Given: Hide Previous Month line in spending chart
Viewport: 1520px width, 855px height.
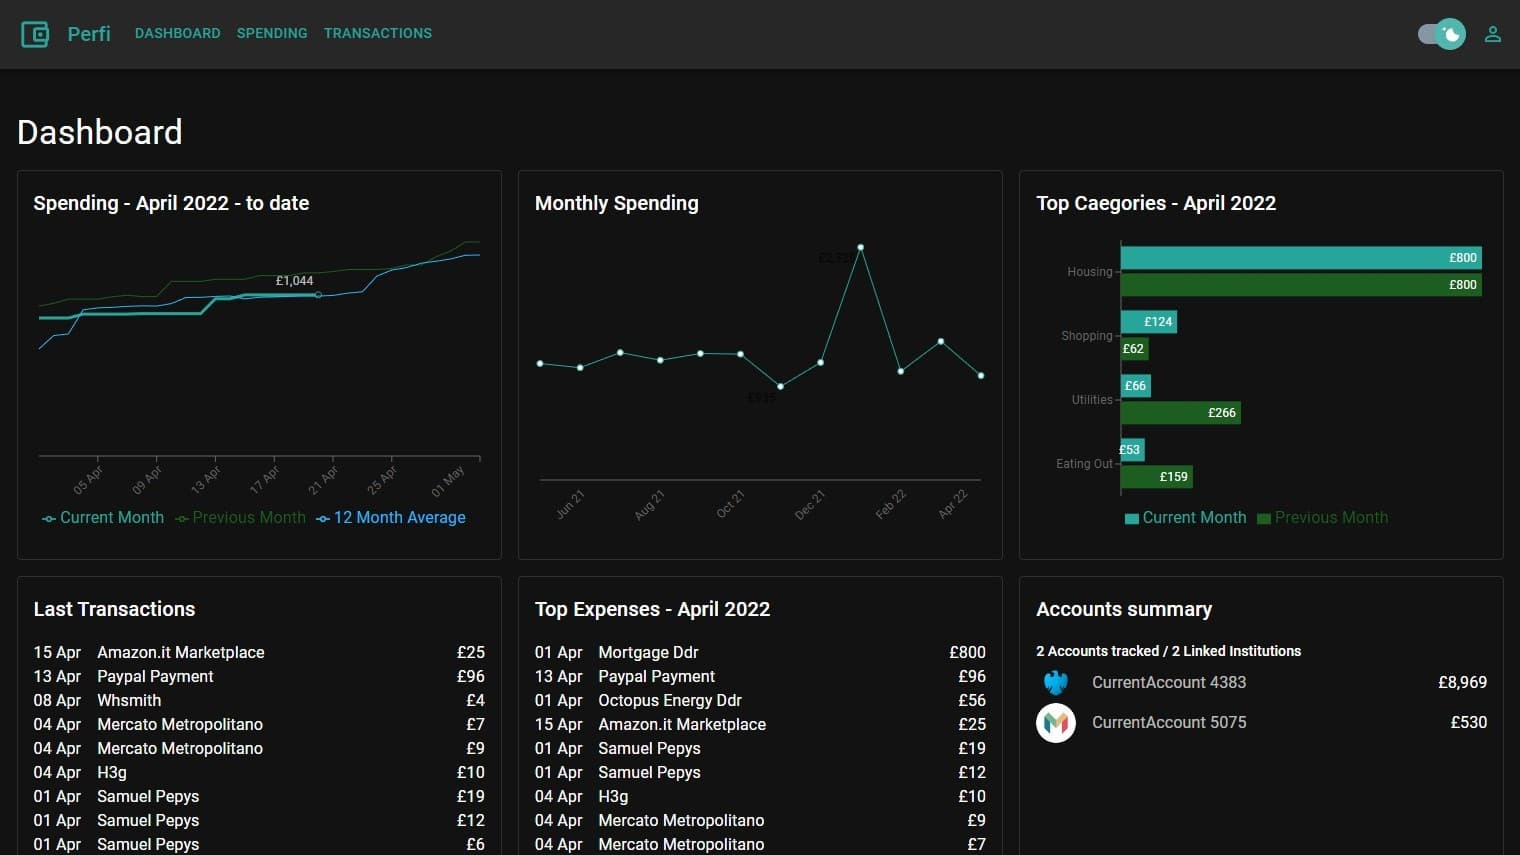Looking at the screenshot, I should (x=240, y=518).
